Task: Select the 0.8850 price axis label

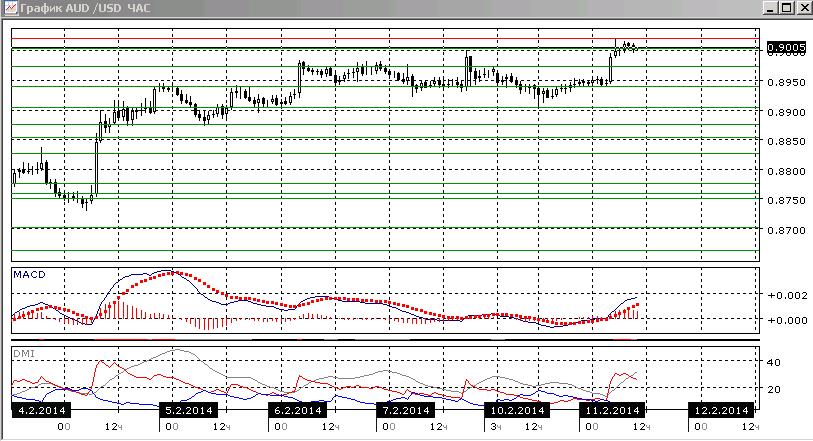Action: click(x=787, y=141)
